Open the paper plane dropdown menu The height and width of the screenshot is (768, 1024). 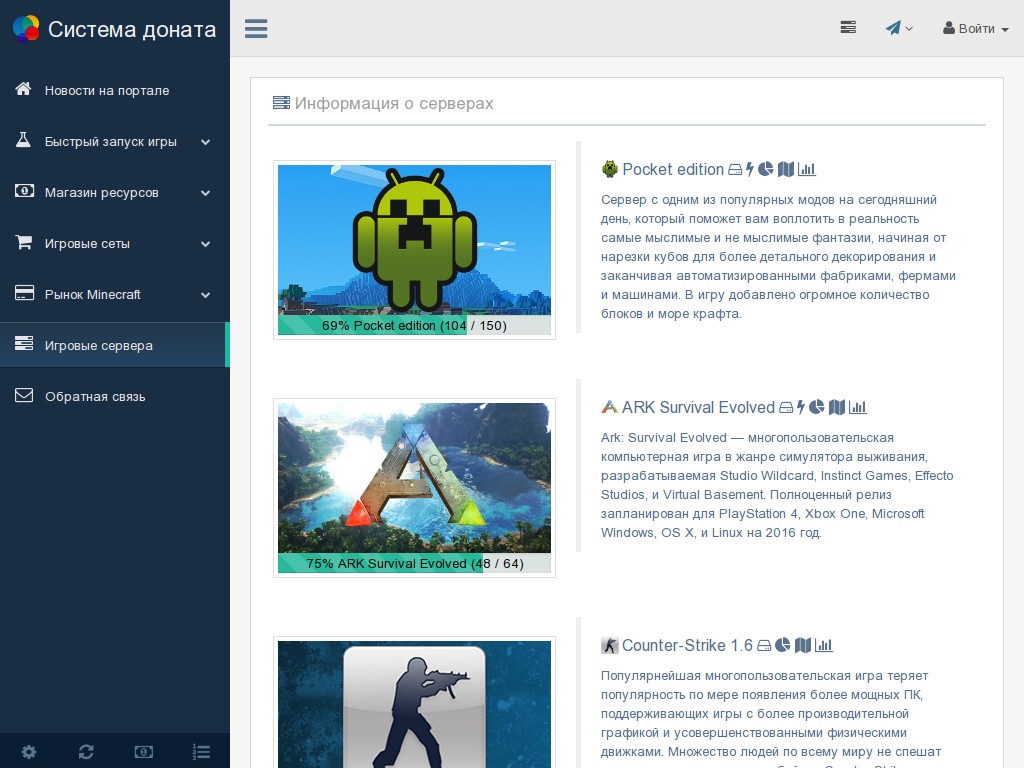[x=899, y=28]
